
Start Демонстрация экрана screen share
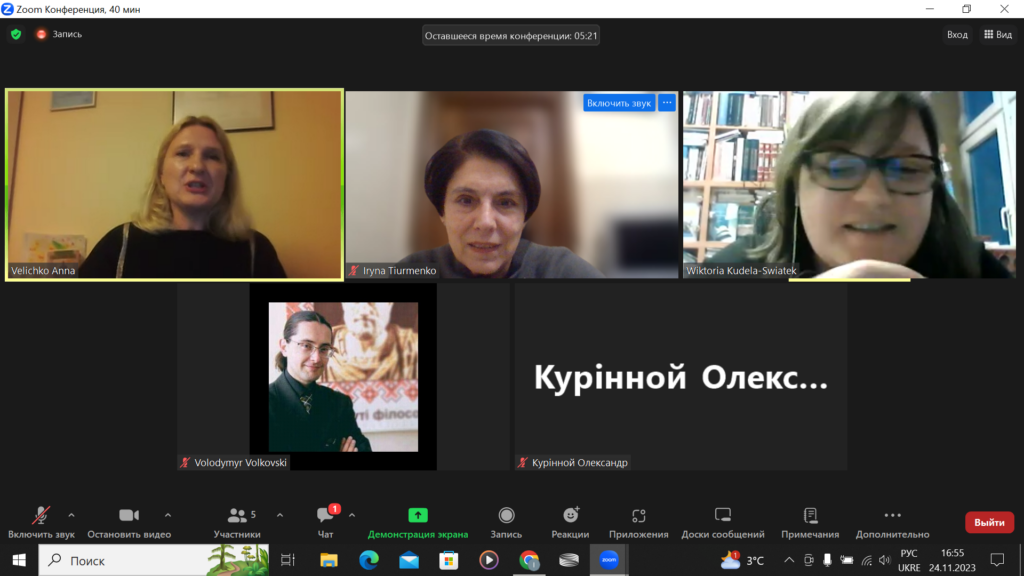(x=417, y=522)
